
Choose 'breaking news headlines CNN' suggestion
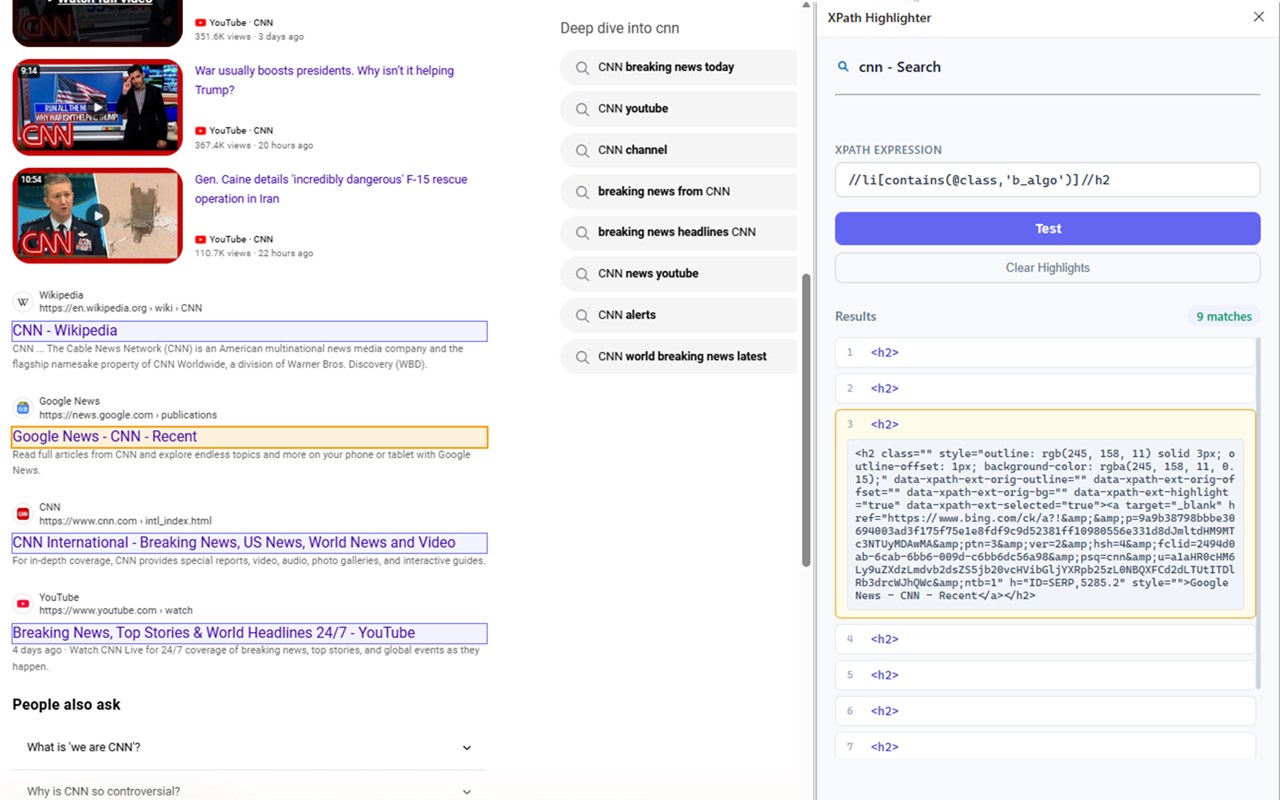point(678,232)
